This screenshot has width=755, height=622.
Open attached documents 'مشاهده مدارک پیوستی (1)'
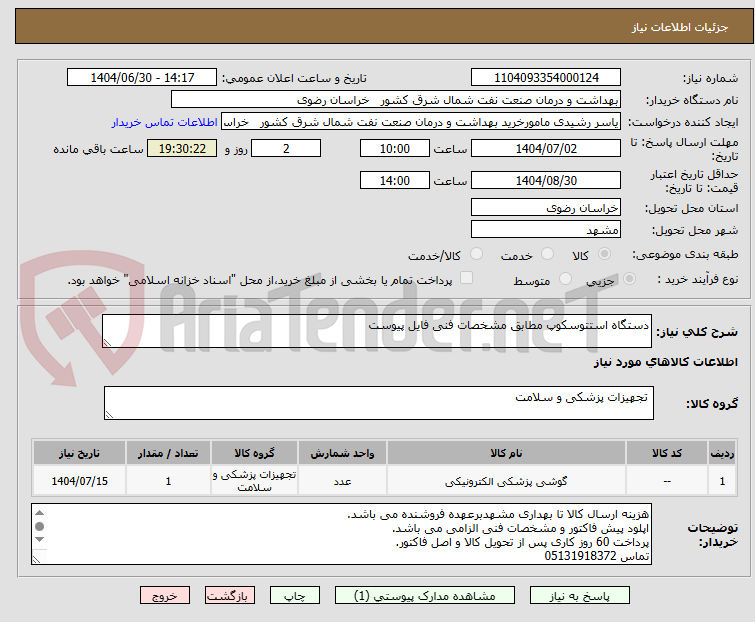coord(425,596)
